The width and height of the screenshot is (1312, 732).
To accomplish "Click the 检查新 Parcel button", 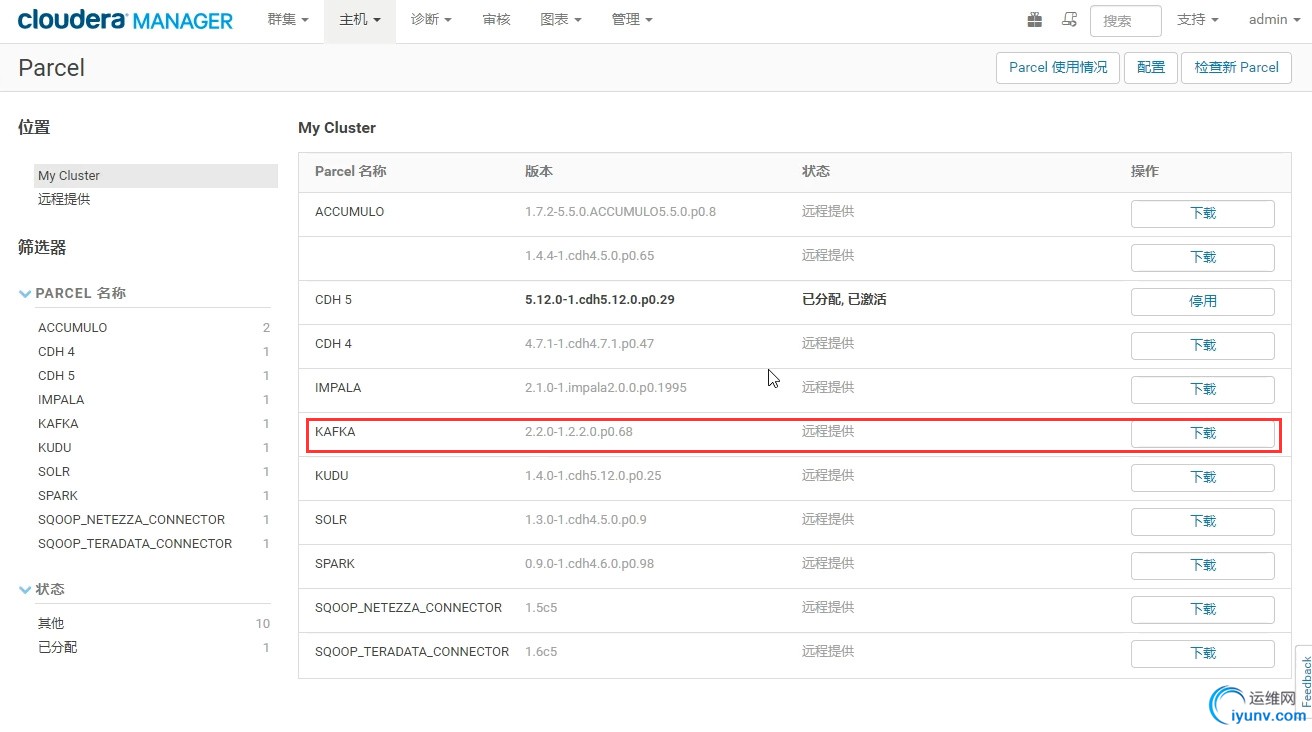I will point(1237,67).
